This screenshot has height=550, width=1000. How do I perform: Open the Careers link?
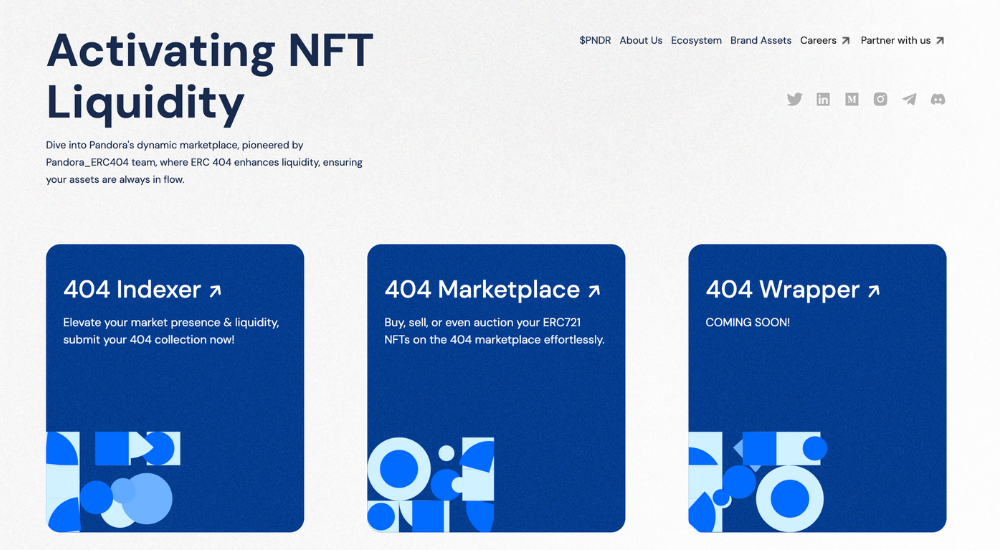pos(818,41)
